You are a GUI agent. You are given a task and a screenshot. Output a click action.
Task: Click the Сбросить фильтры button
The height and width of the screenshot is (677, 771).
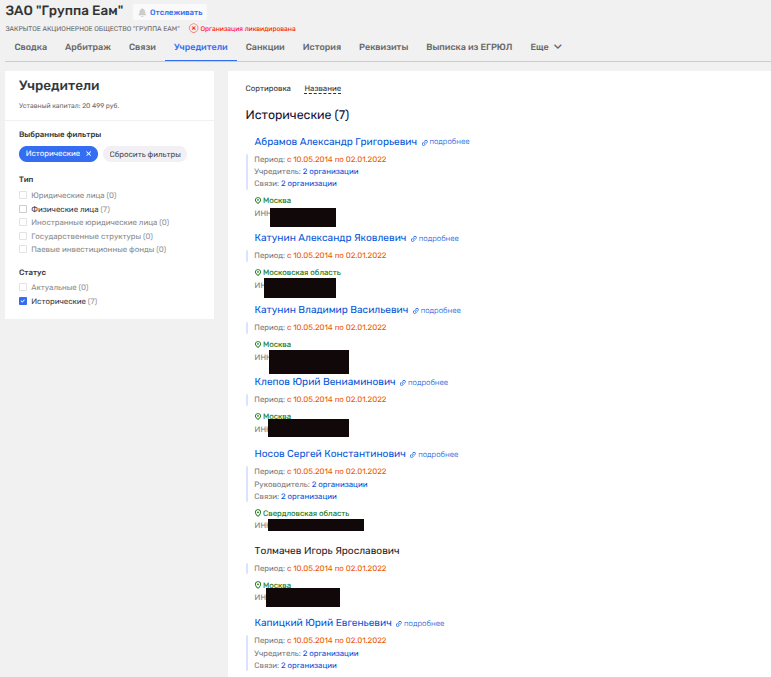tap(145, 154)
